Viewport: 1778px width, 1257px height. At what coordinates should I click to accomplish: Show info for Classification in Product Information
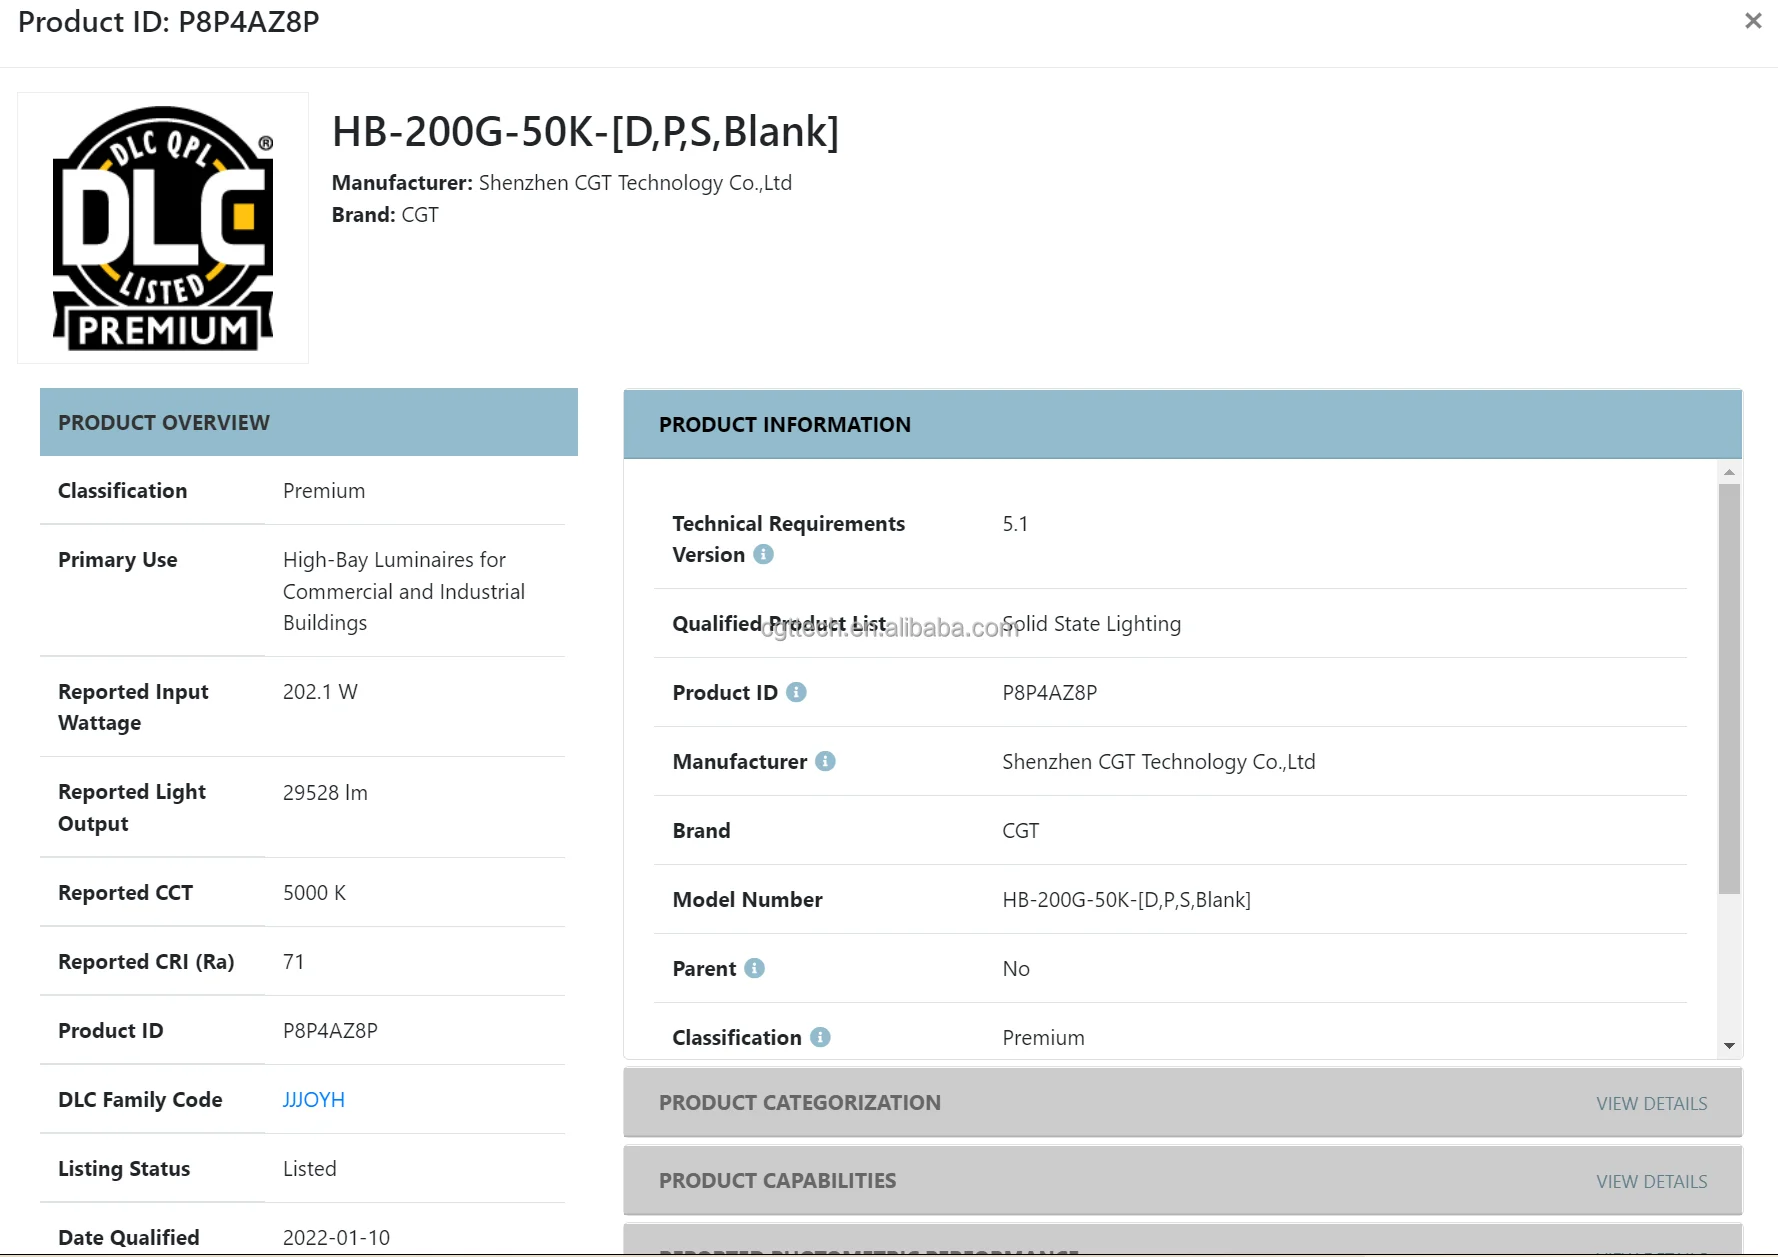tap(820, 1037)
